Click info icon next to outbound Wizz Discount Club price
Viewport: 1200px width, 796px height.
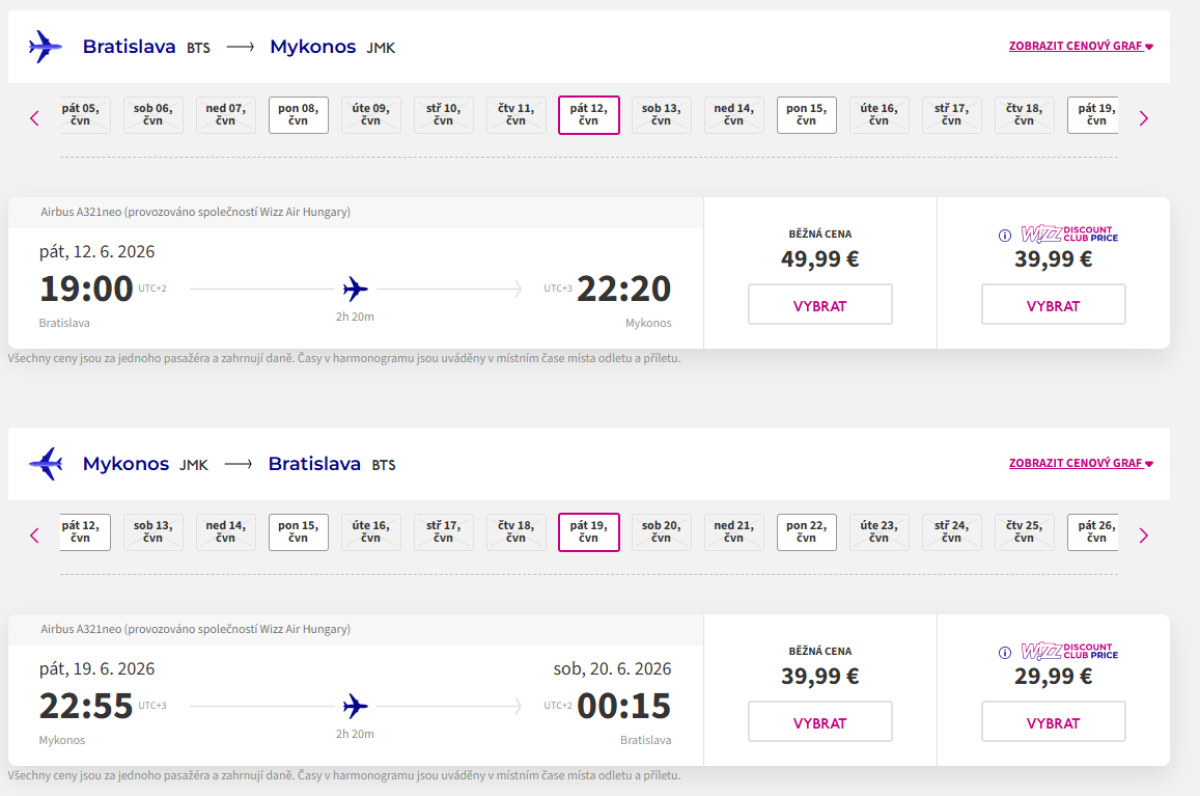[x=1005, y=236]
